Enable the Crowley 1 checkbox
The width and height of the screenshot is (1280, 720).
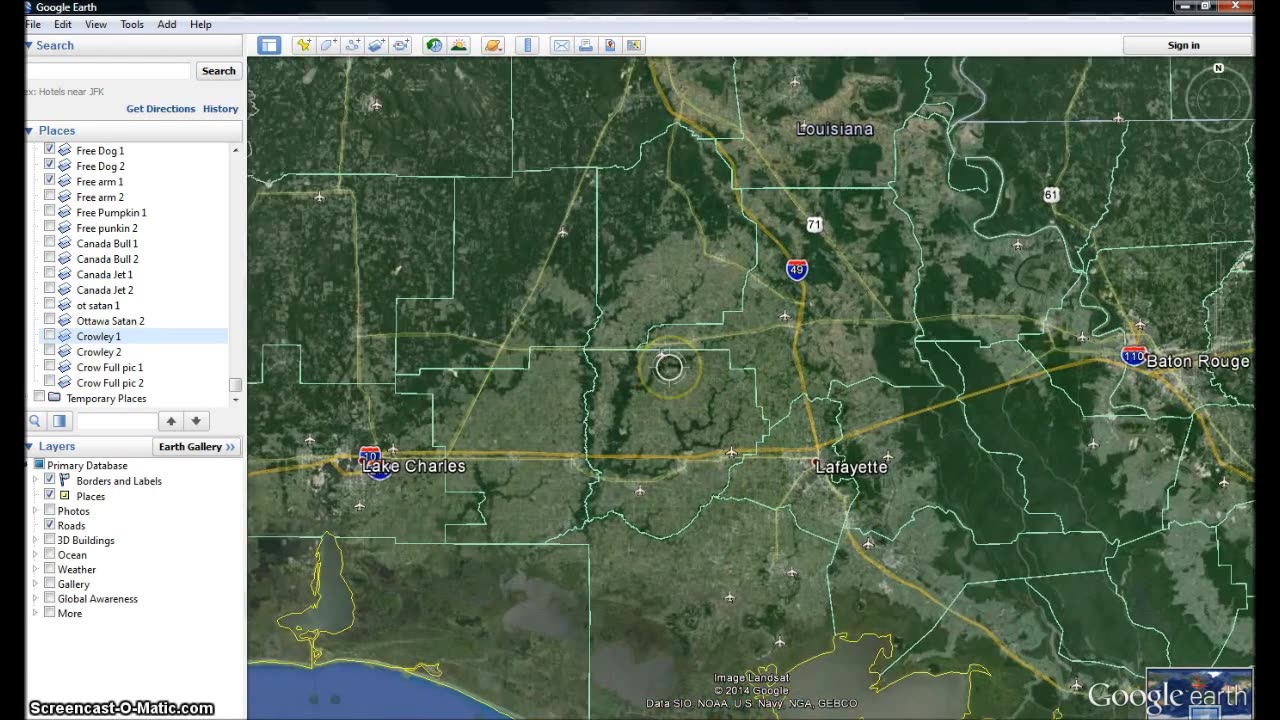pyautogui.click(x=50, y=335)
